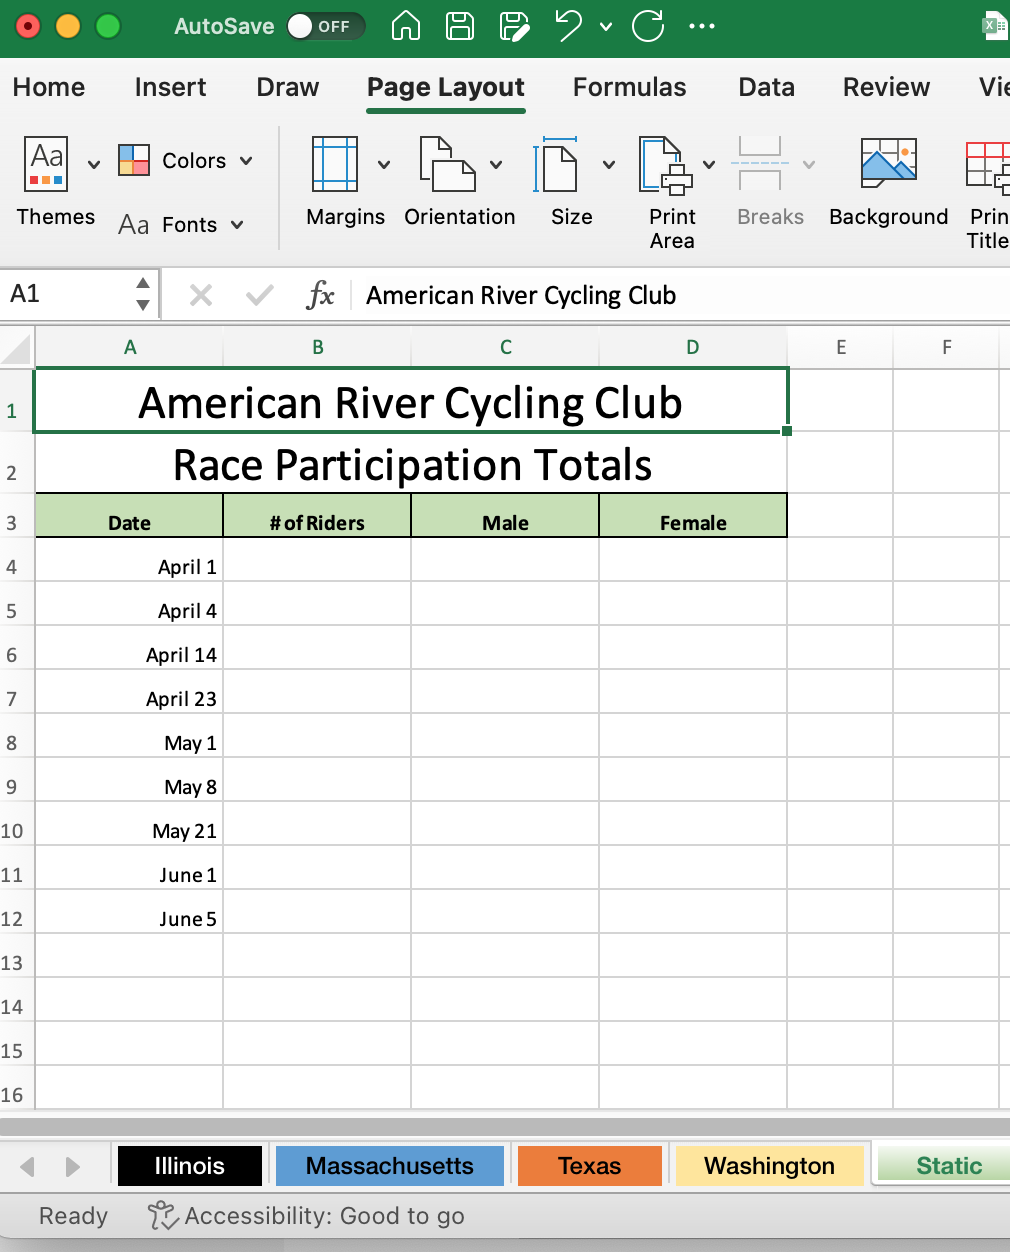
Task: Expand the Colors dropdown
Action: point(248,160)
